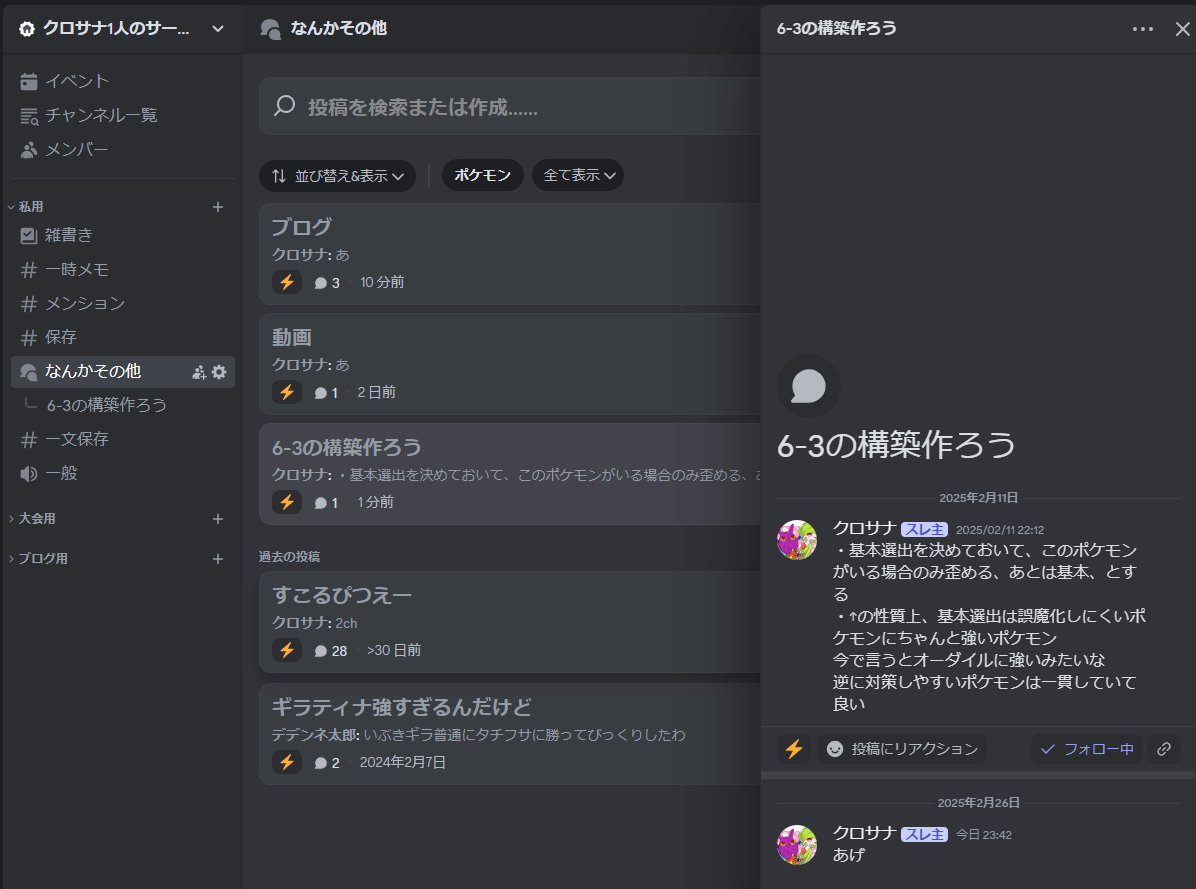The image size is (1196, 889).
Task: Expand the ブログ用 category
Action: [39, 558]
